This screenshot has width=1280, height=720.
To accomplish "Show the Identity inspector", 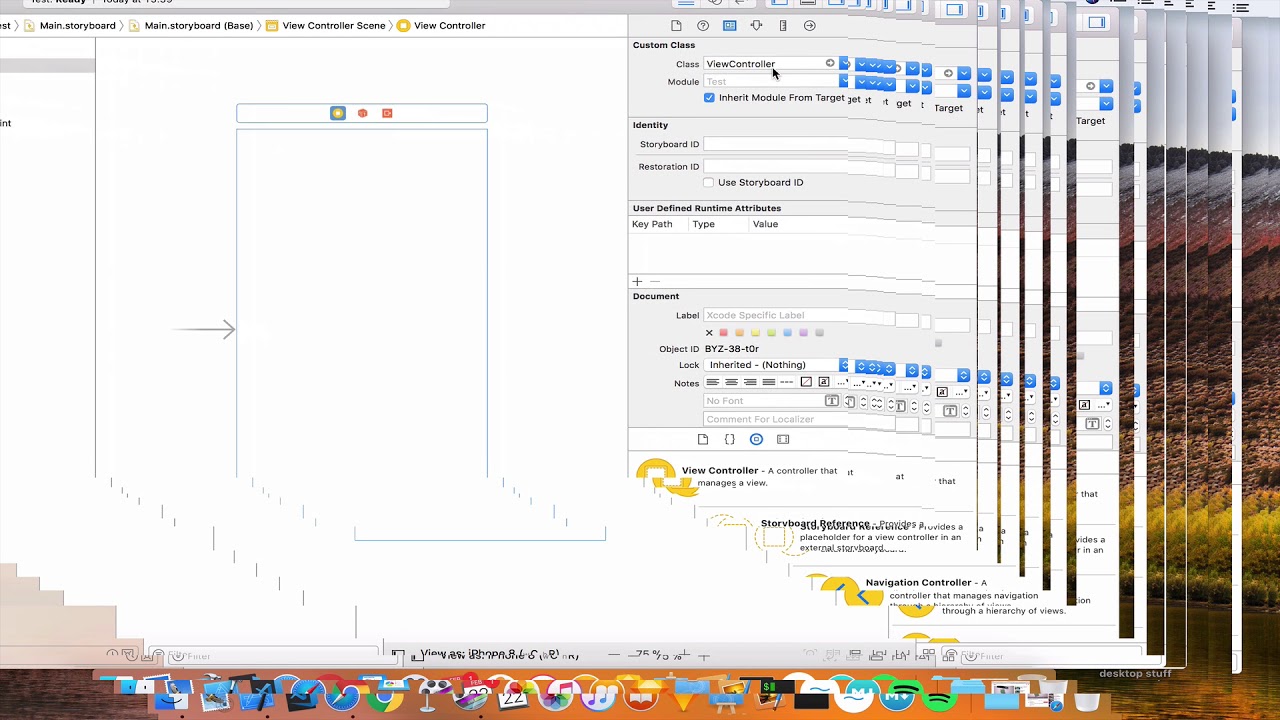I will pyautogui.click(x=730, y=26).
